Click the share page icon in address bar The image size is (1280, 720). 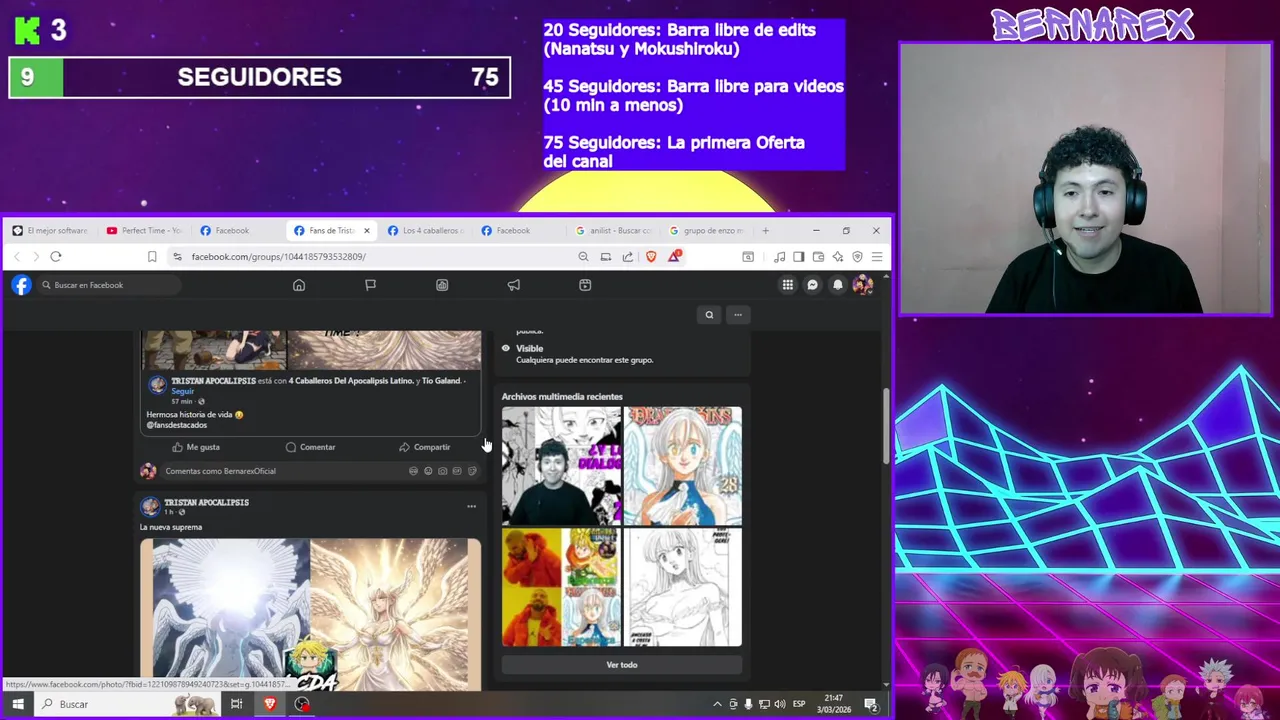pos(627,257)
